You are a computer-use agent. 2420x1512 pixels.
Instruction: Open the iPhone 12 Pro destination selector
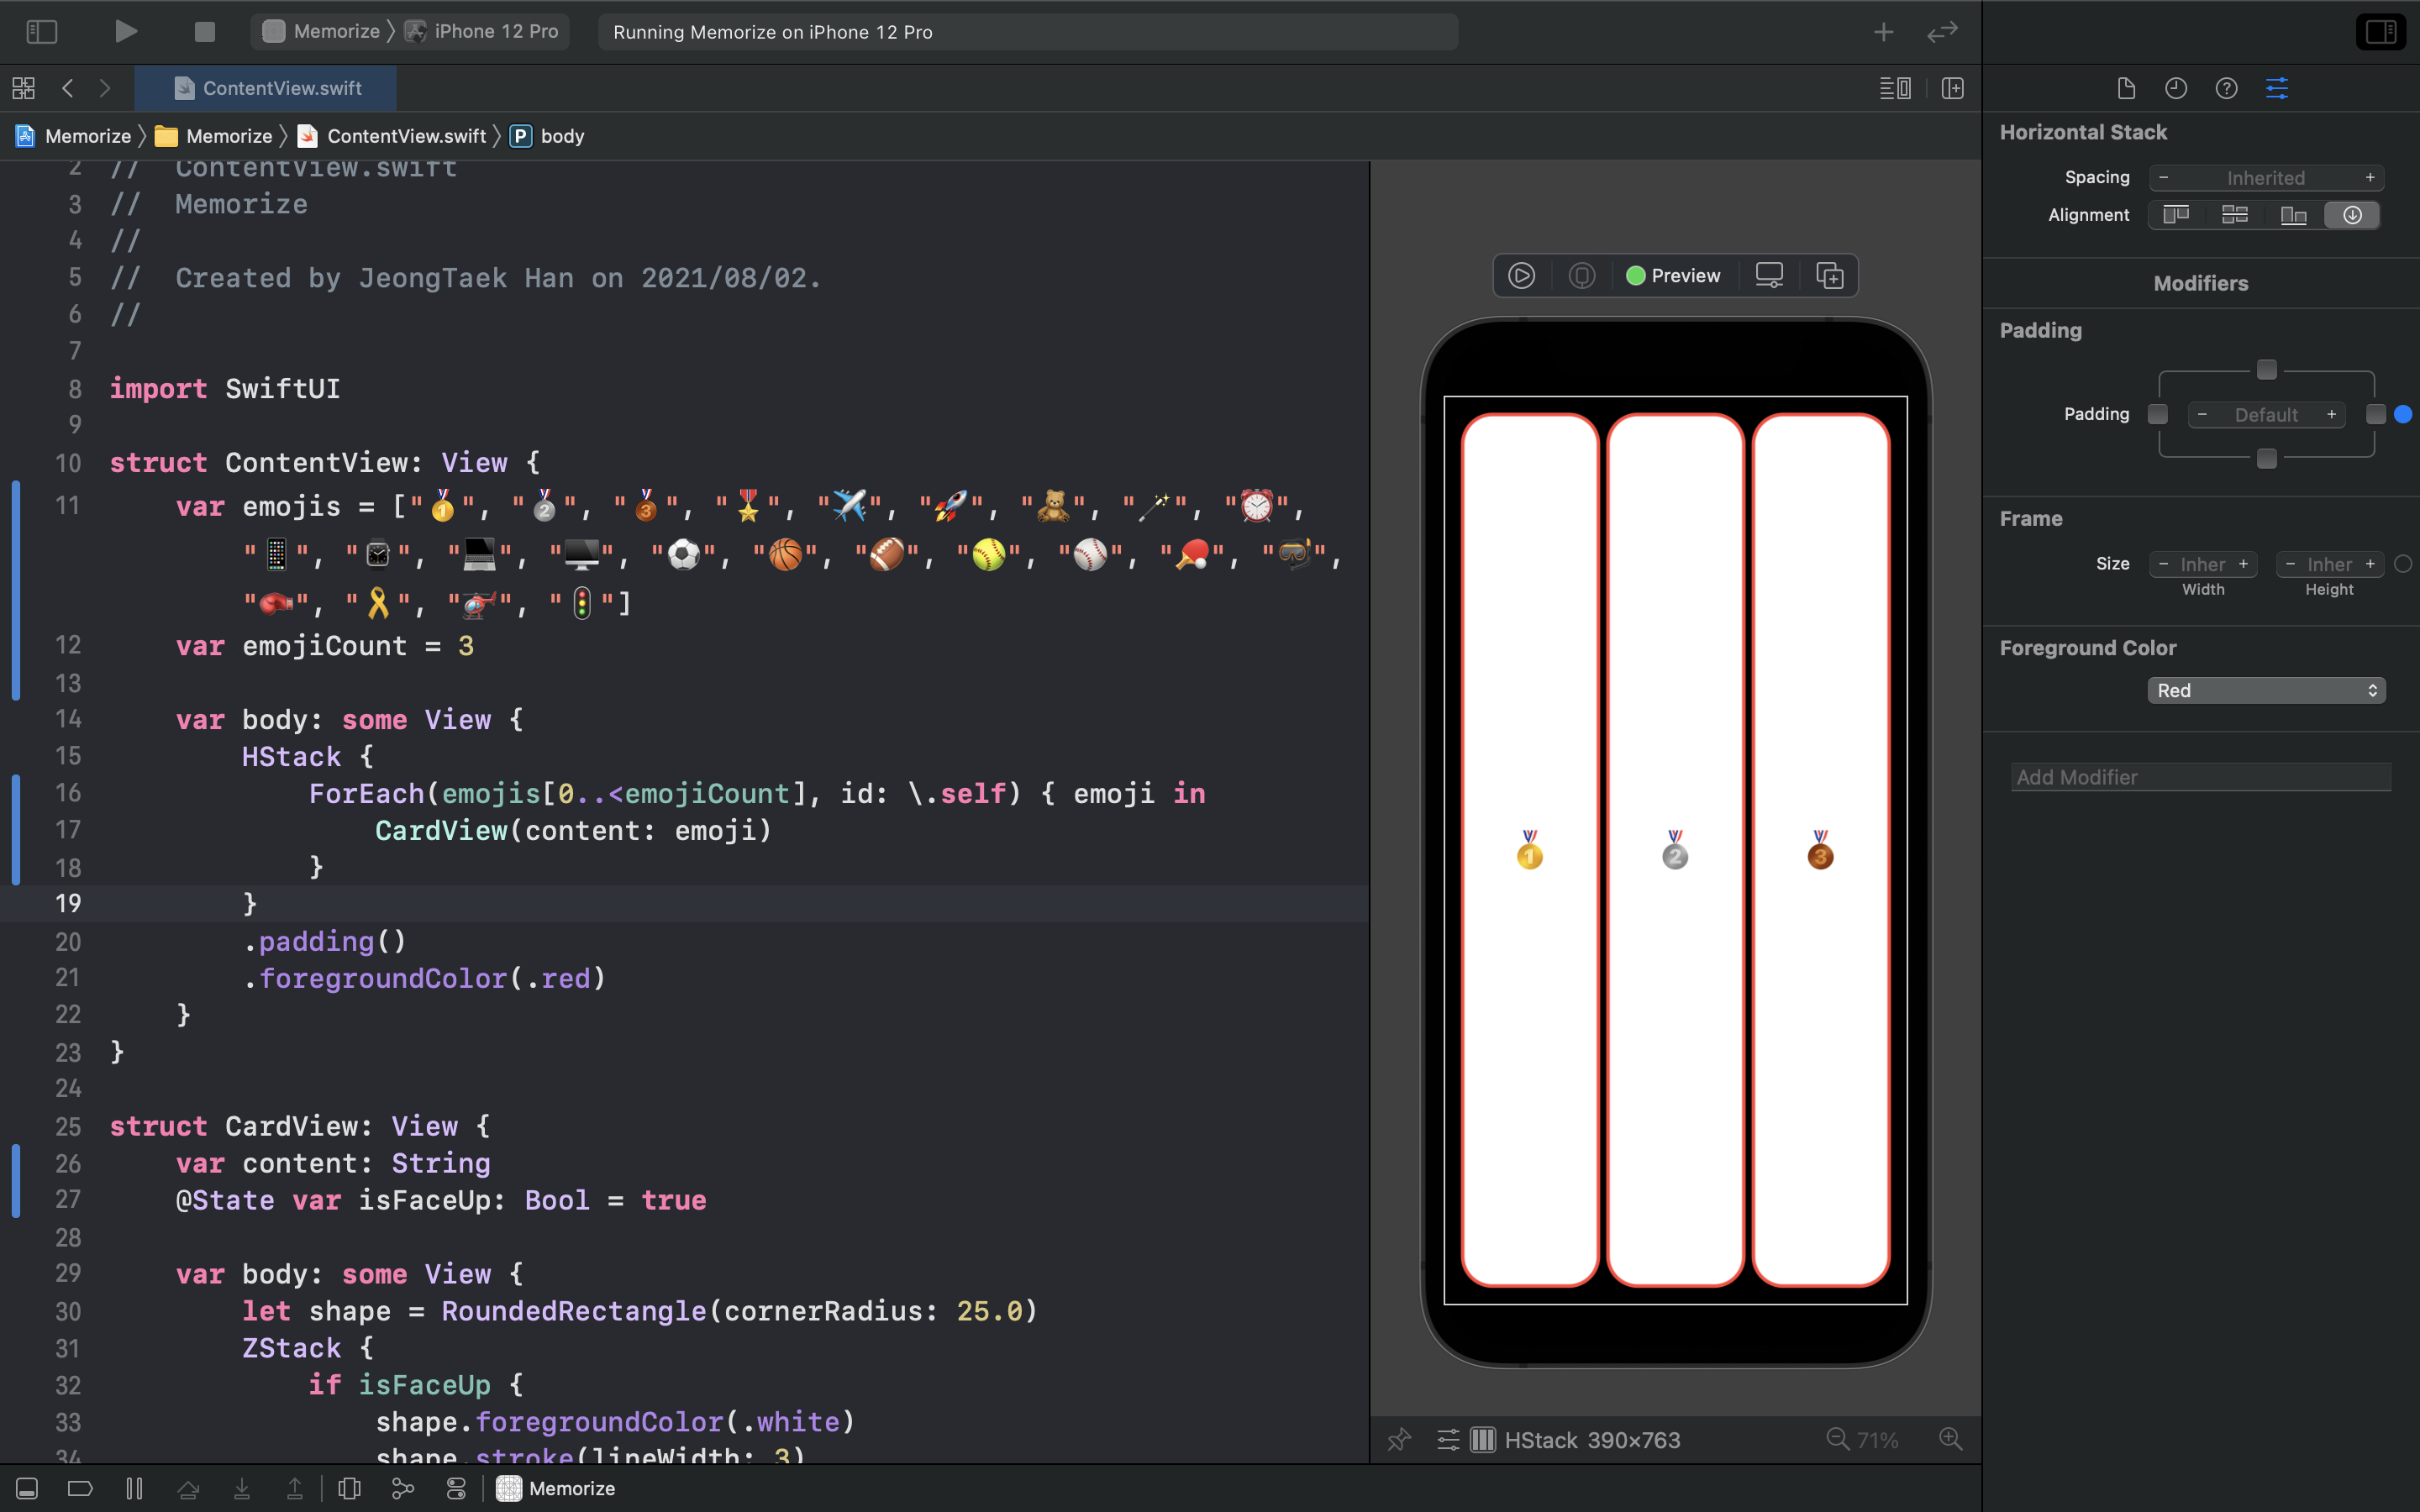pyautogui.click(x=484, y=32)
